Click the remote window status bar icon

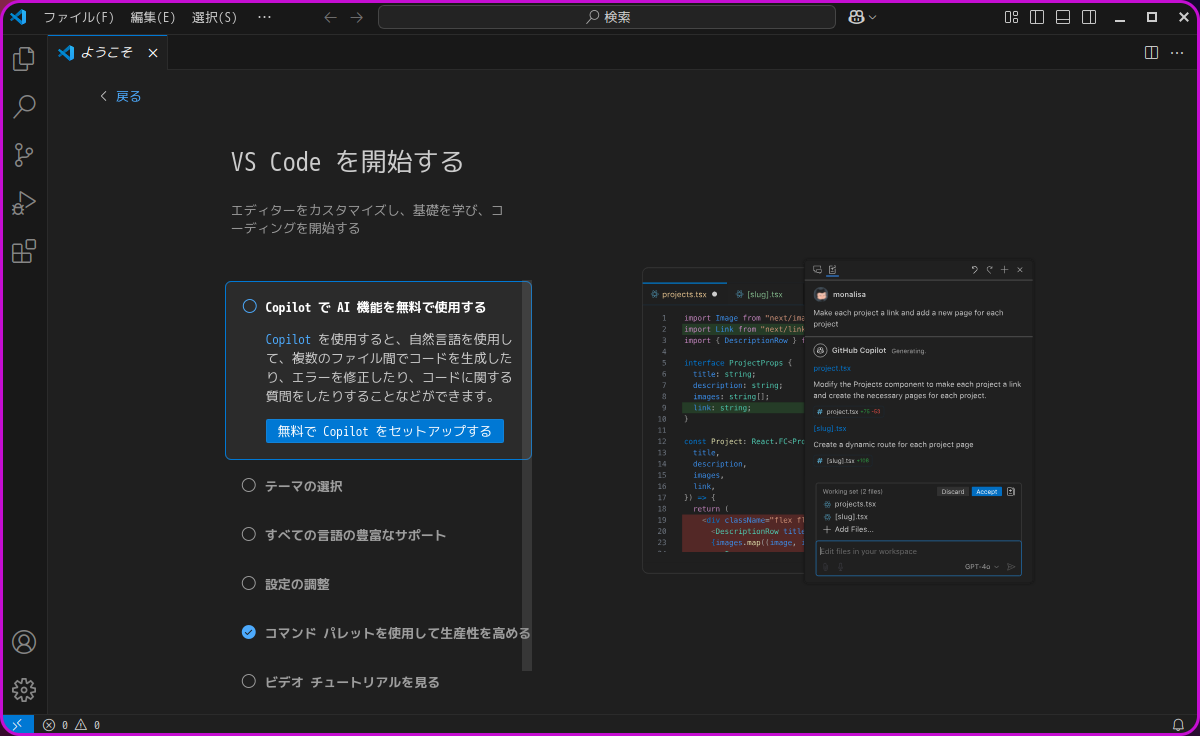(17, 725)
